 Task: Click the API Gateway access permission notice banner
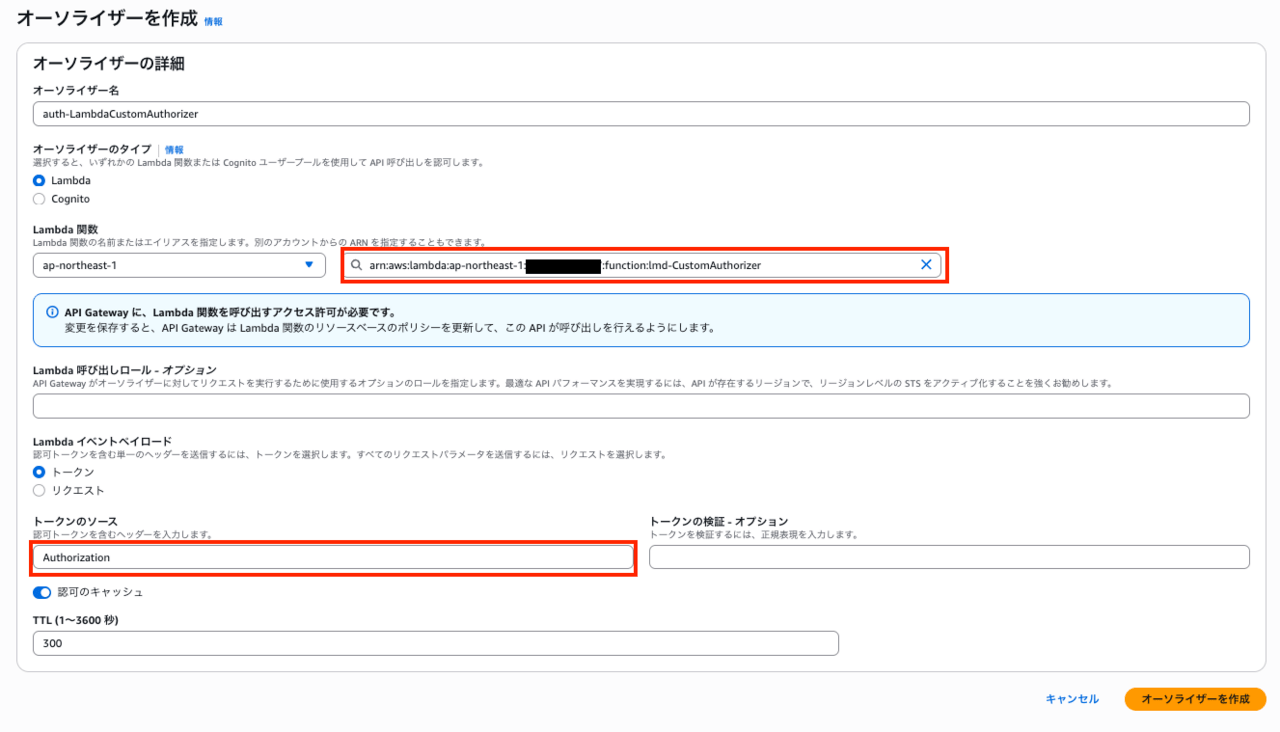point(640,320)
